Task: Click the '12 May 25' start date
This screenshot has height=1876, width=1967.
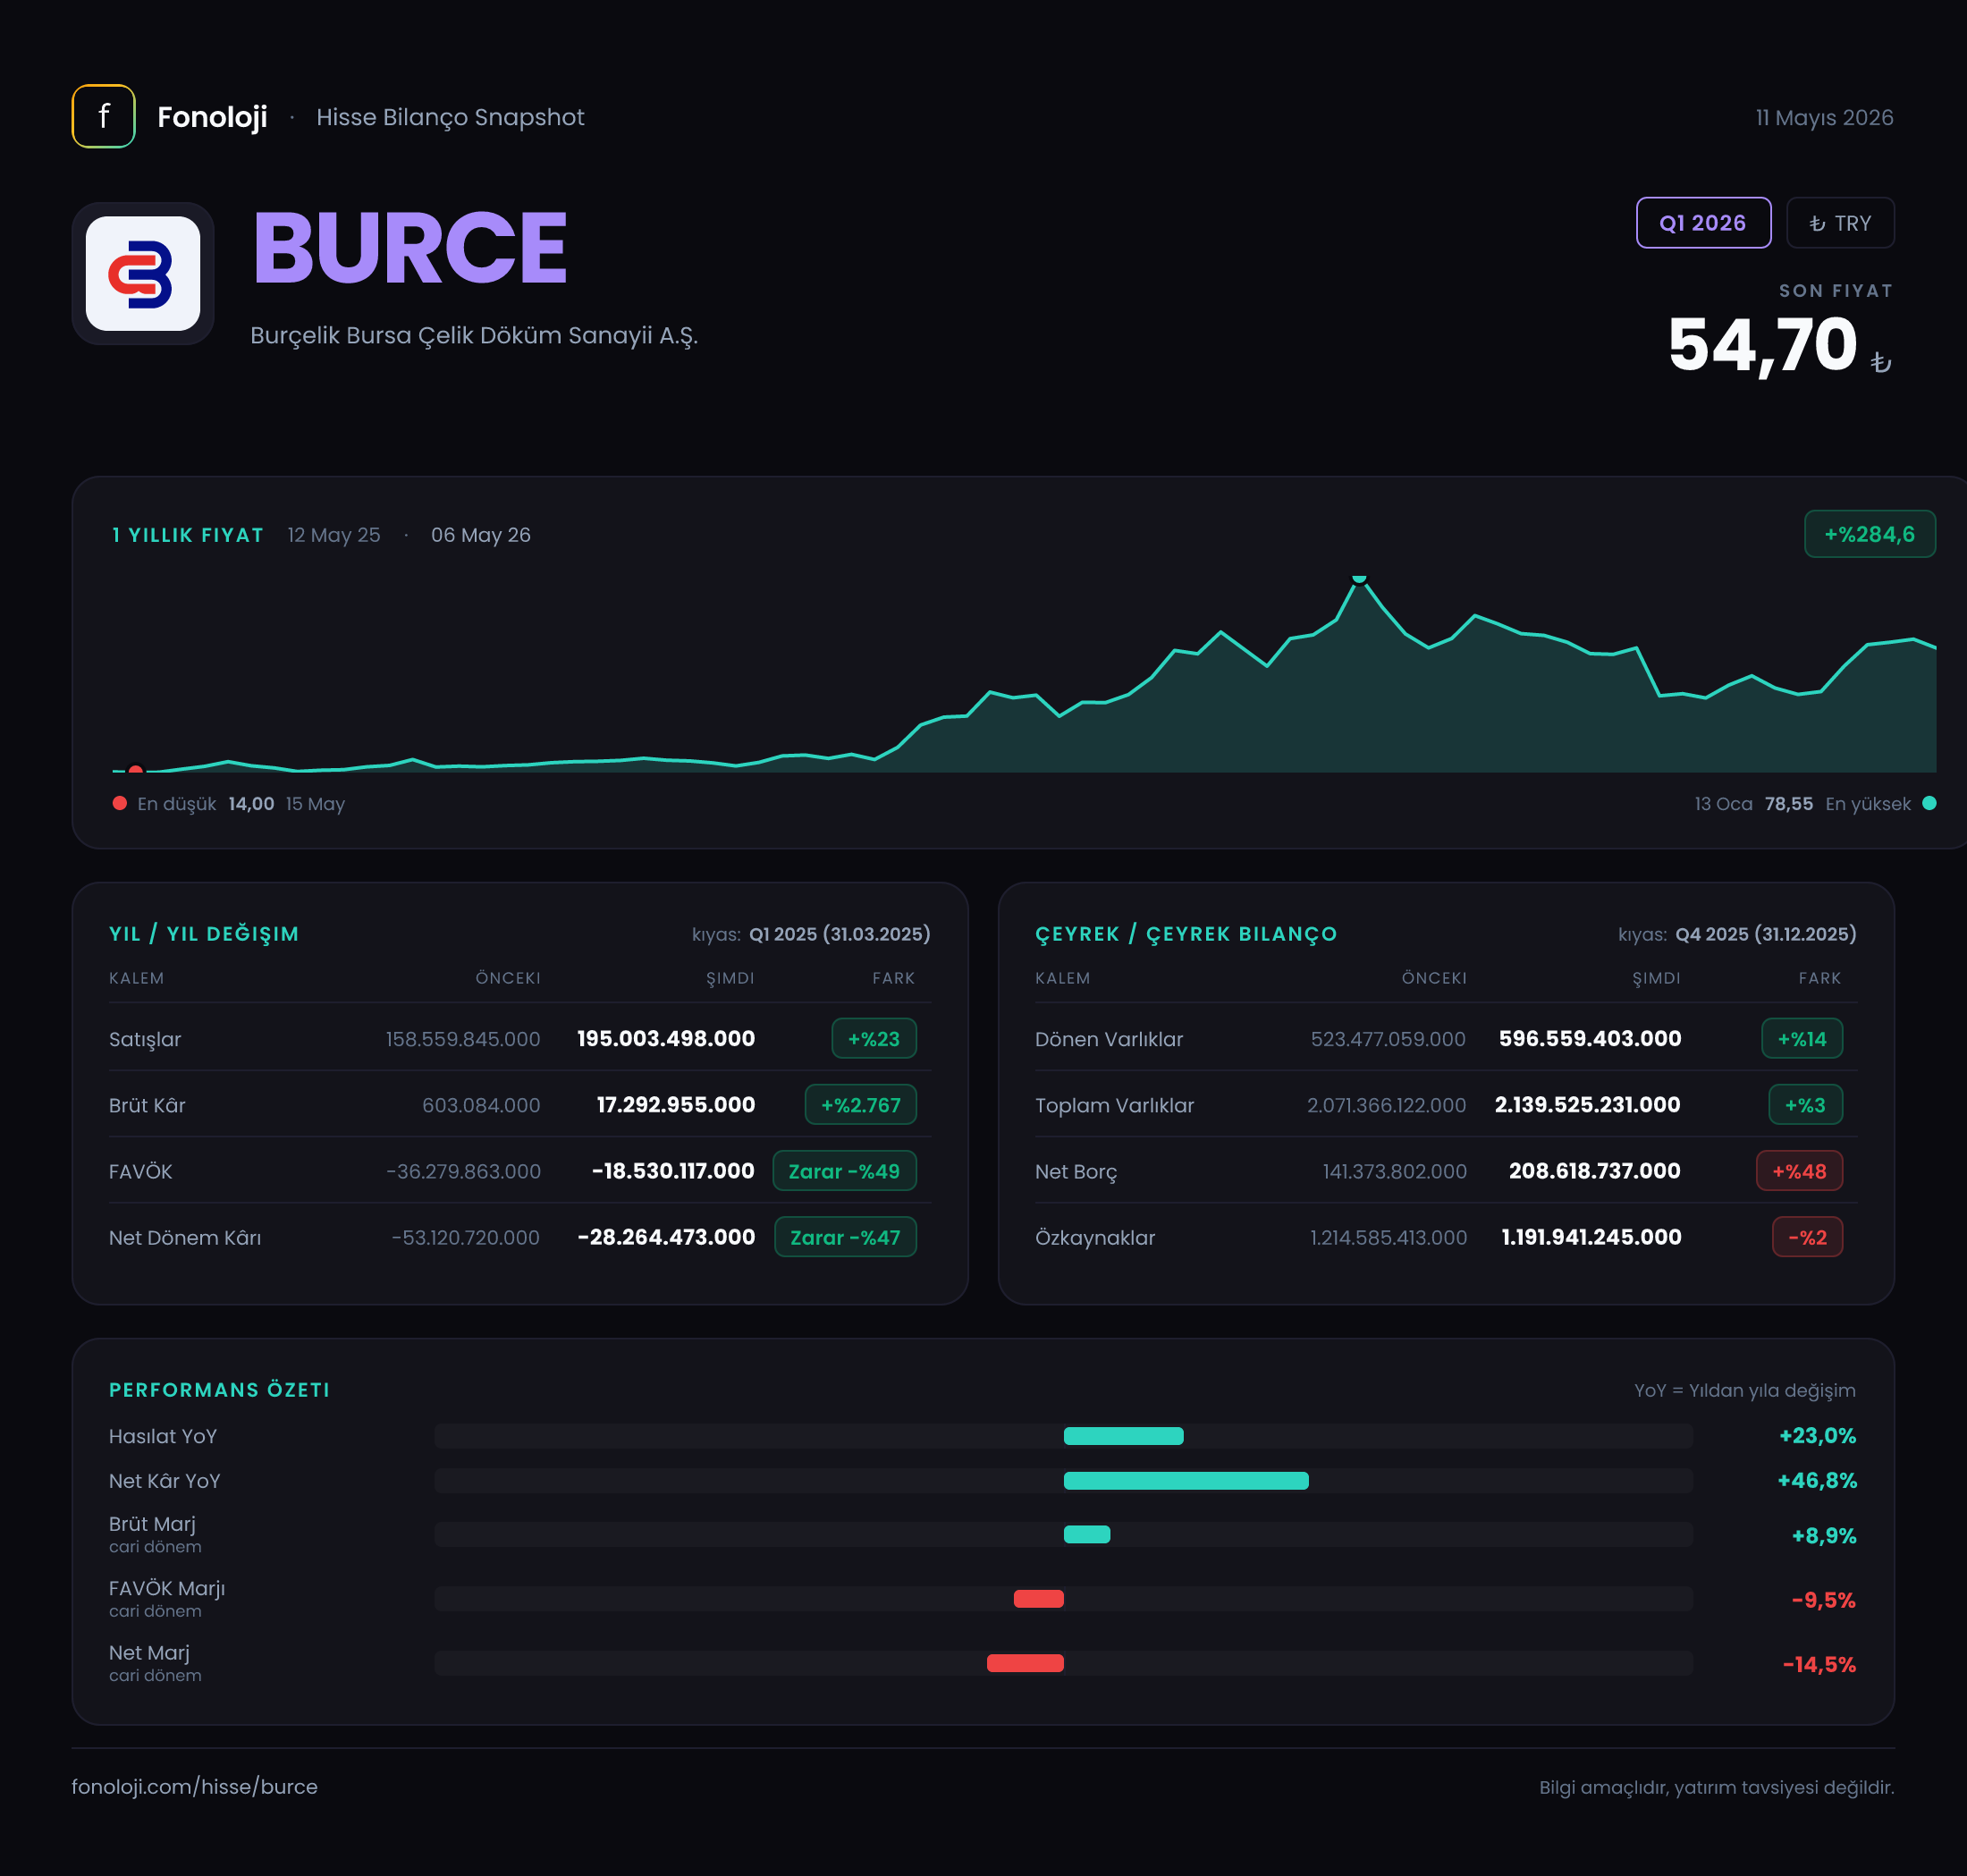Action: point(334,535)
